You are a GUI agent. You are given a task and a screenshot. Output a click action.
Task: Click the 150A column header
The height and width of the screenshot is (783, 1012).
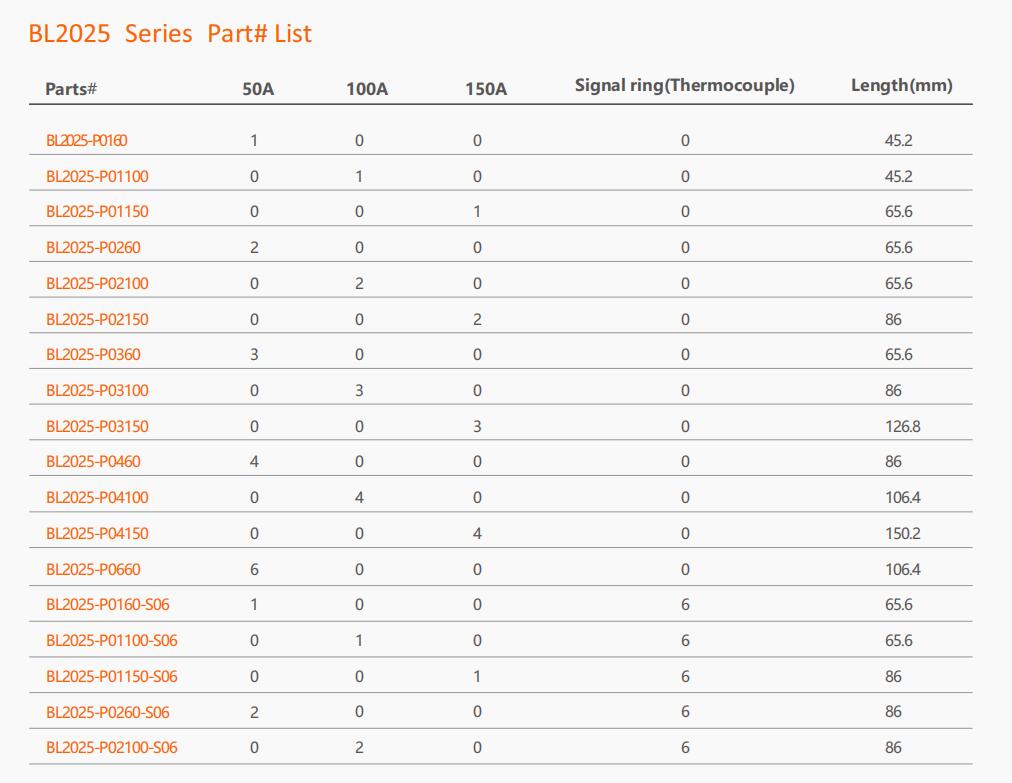[x=486, y=89]
